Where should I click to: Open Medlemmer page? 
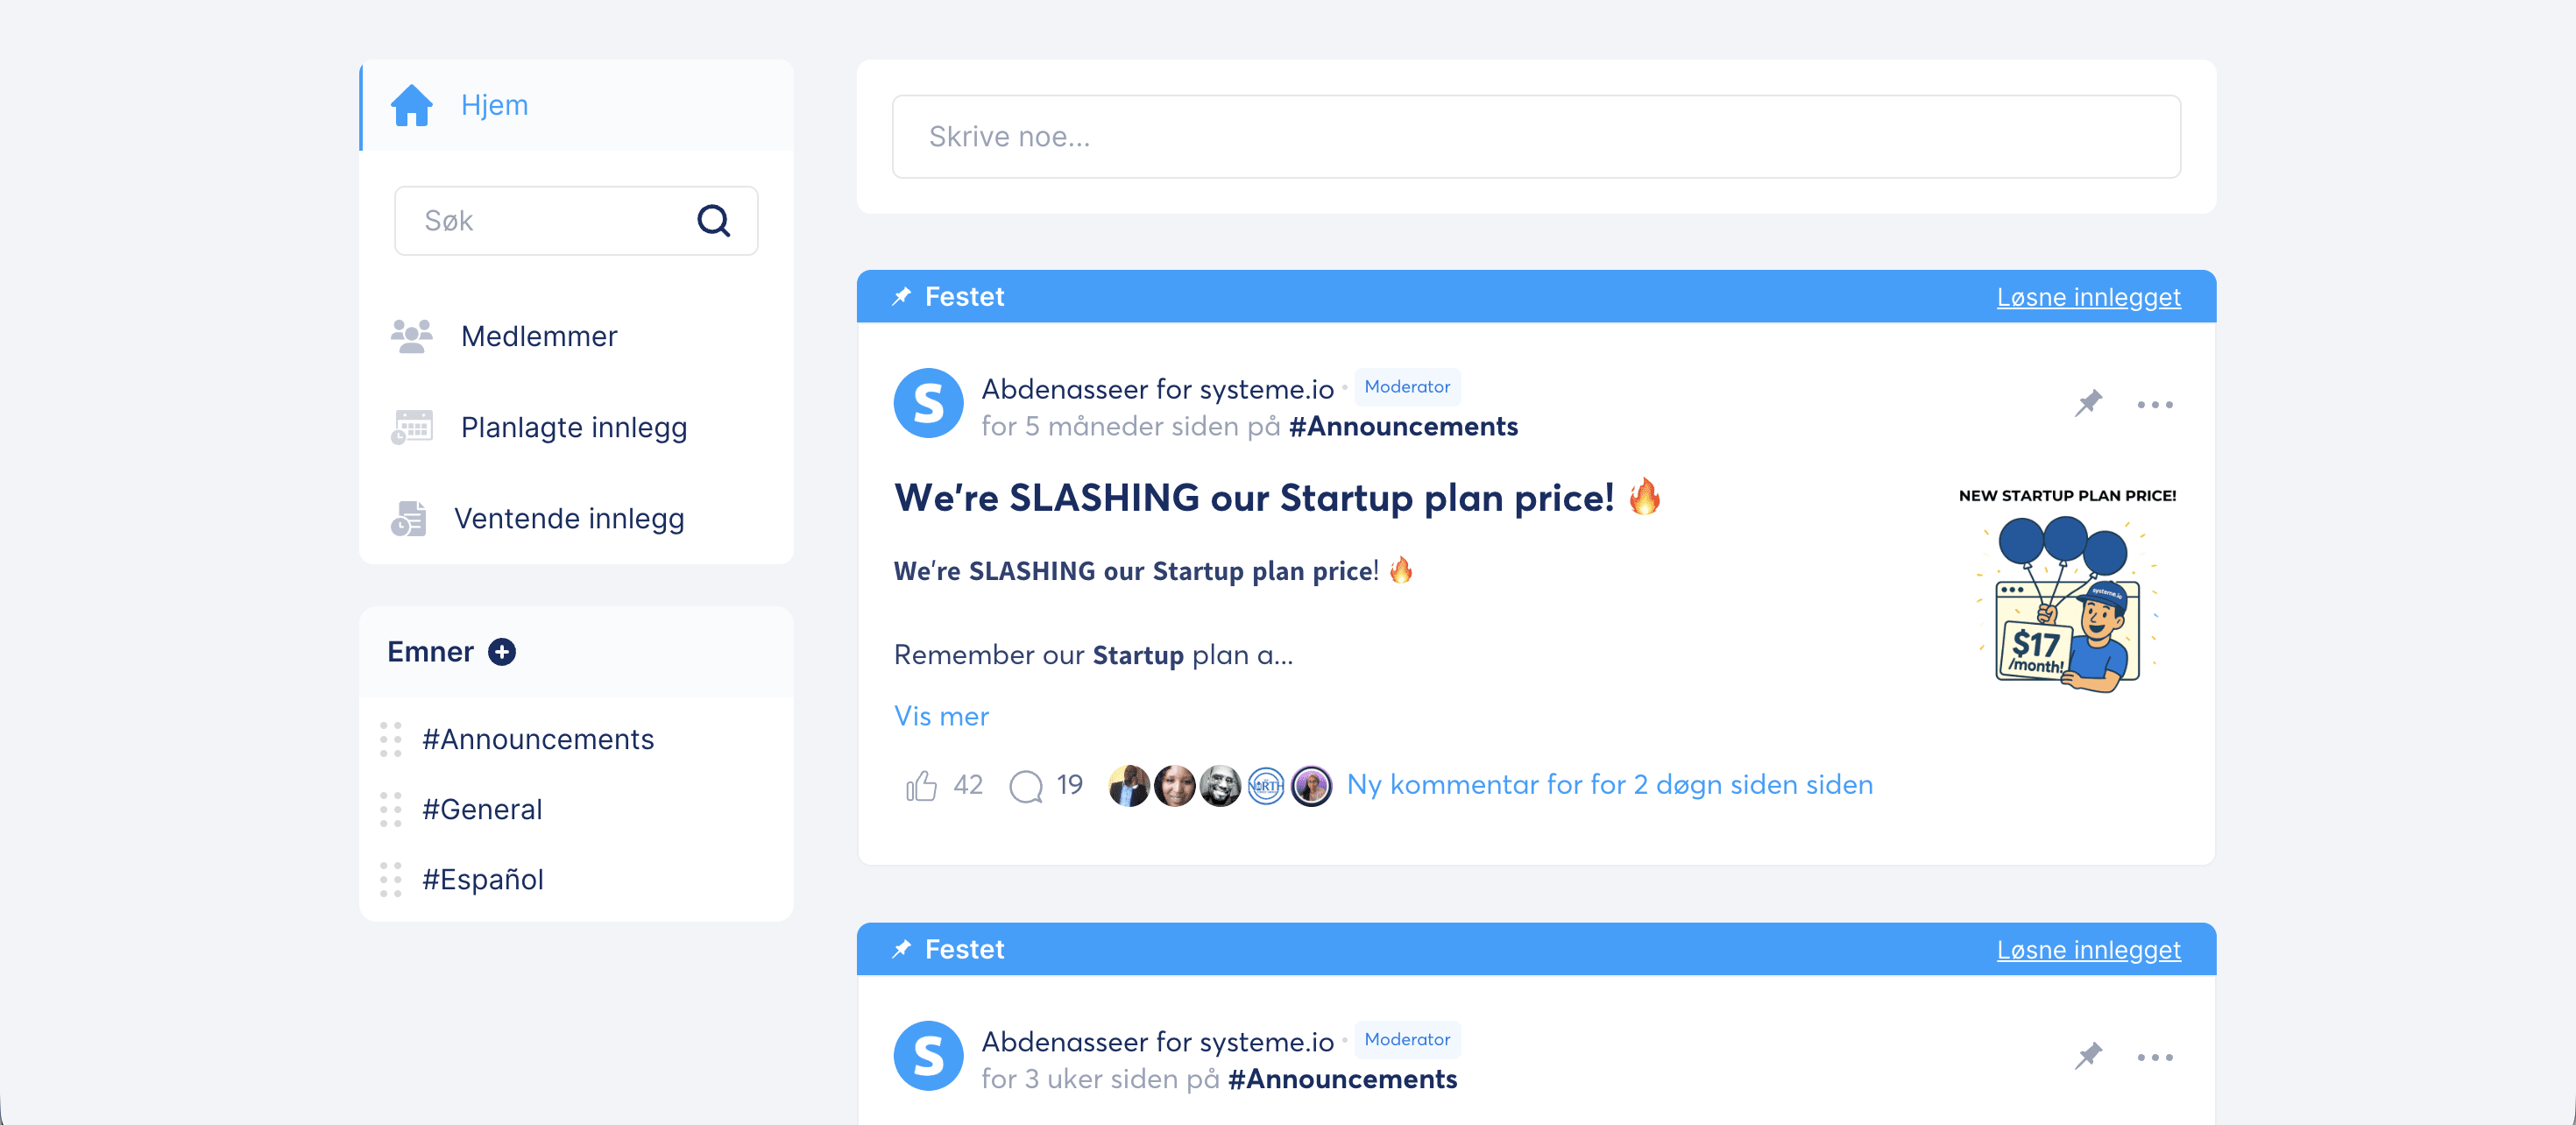(538, 336)
